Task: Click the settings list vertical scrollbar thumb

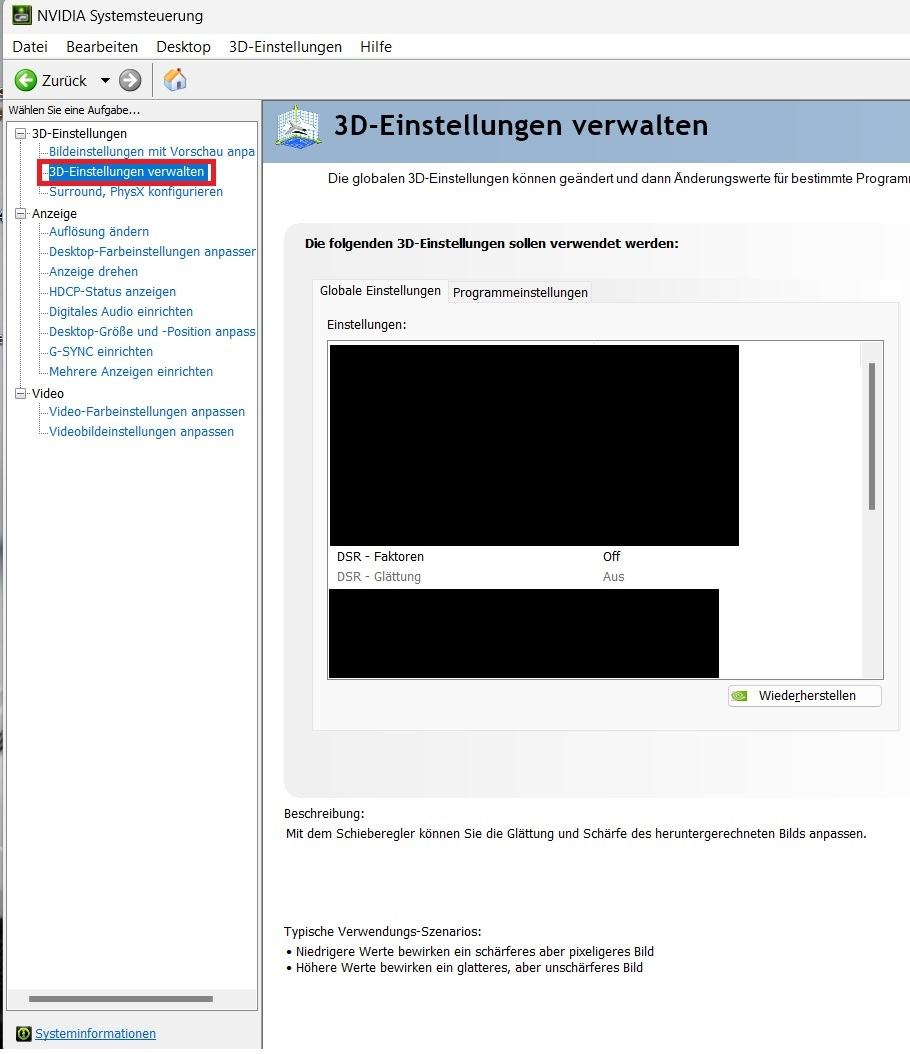Action: point(872,436)
